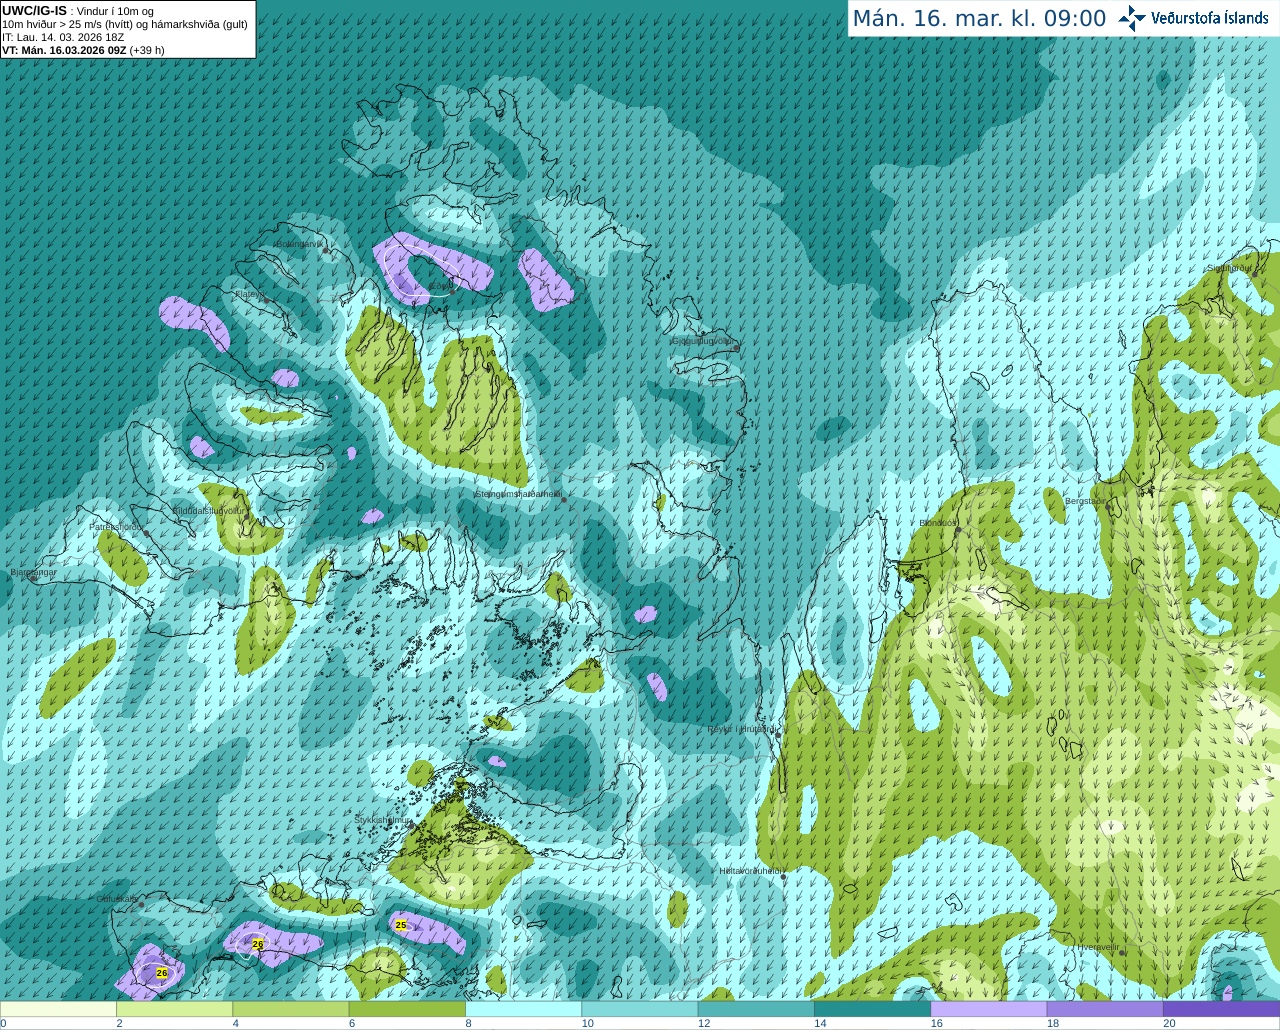
Task: Click the Stykkishólmur station label
Action: click(382, 819)
